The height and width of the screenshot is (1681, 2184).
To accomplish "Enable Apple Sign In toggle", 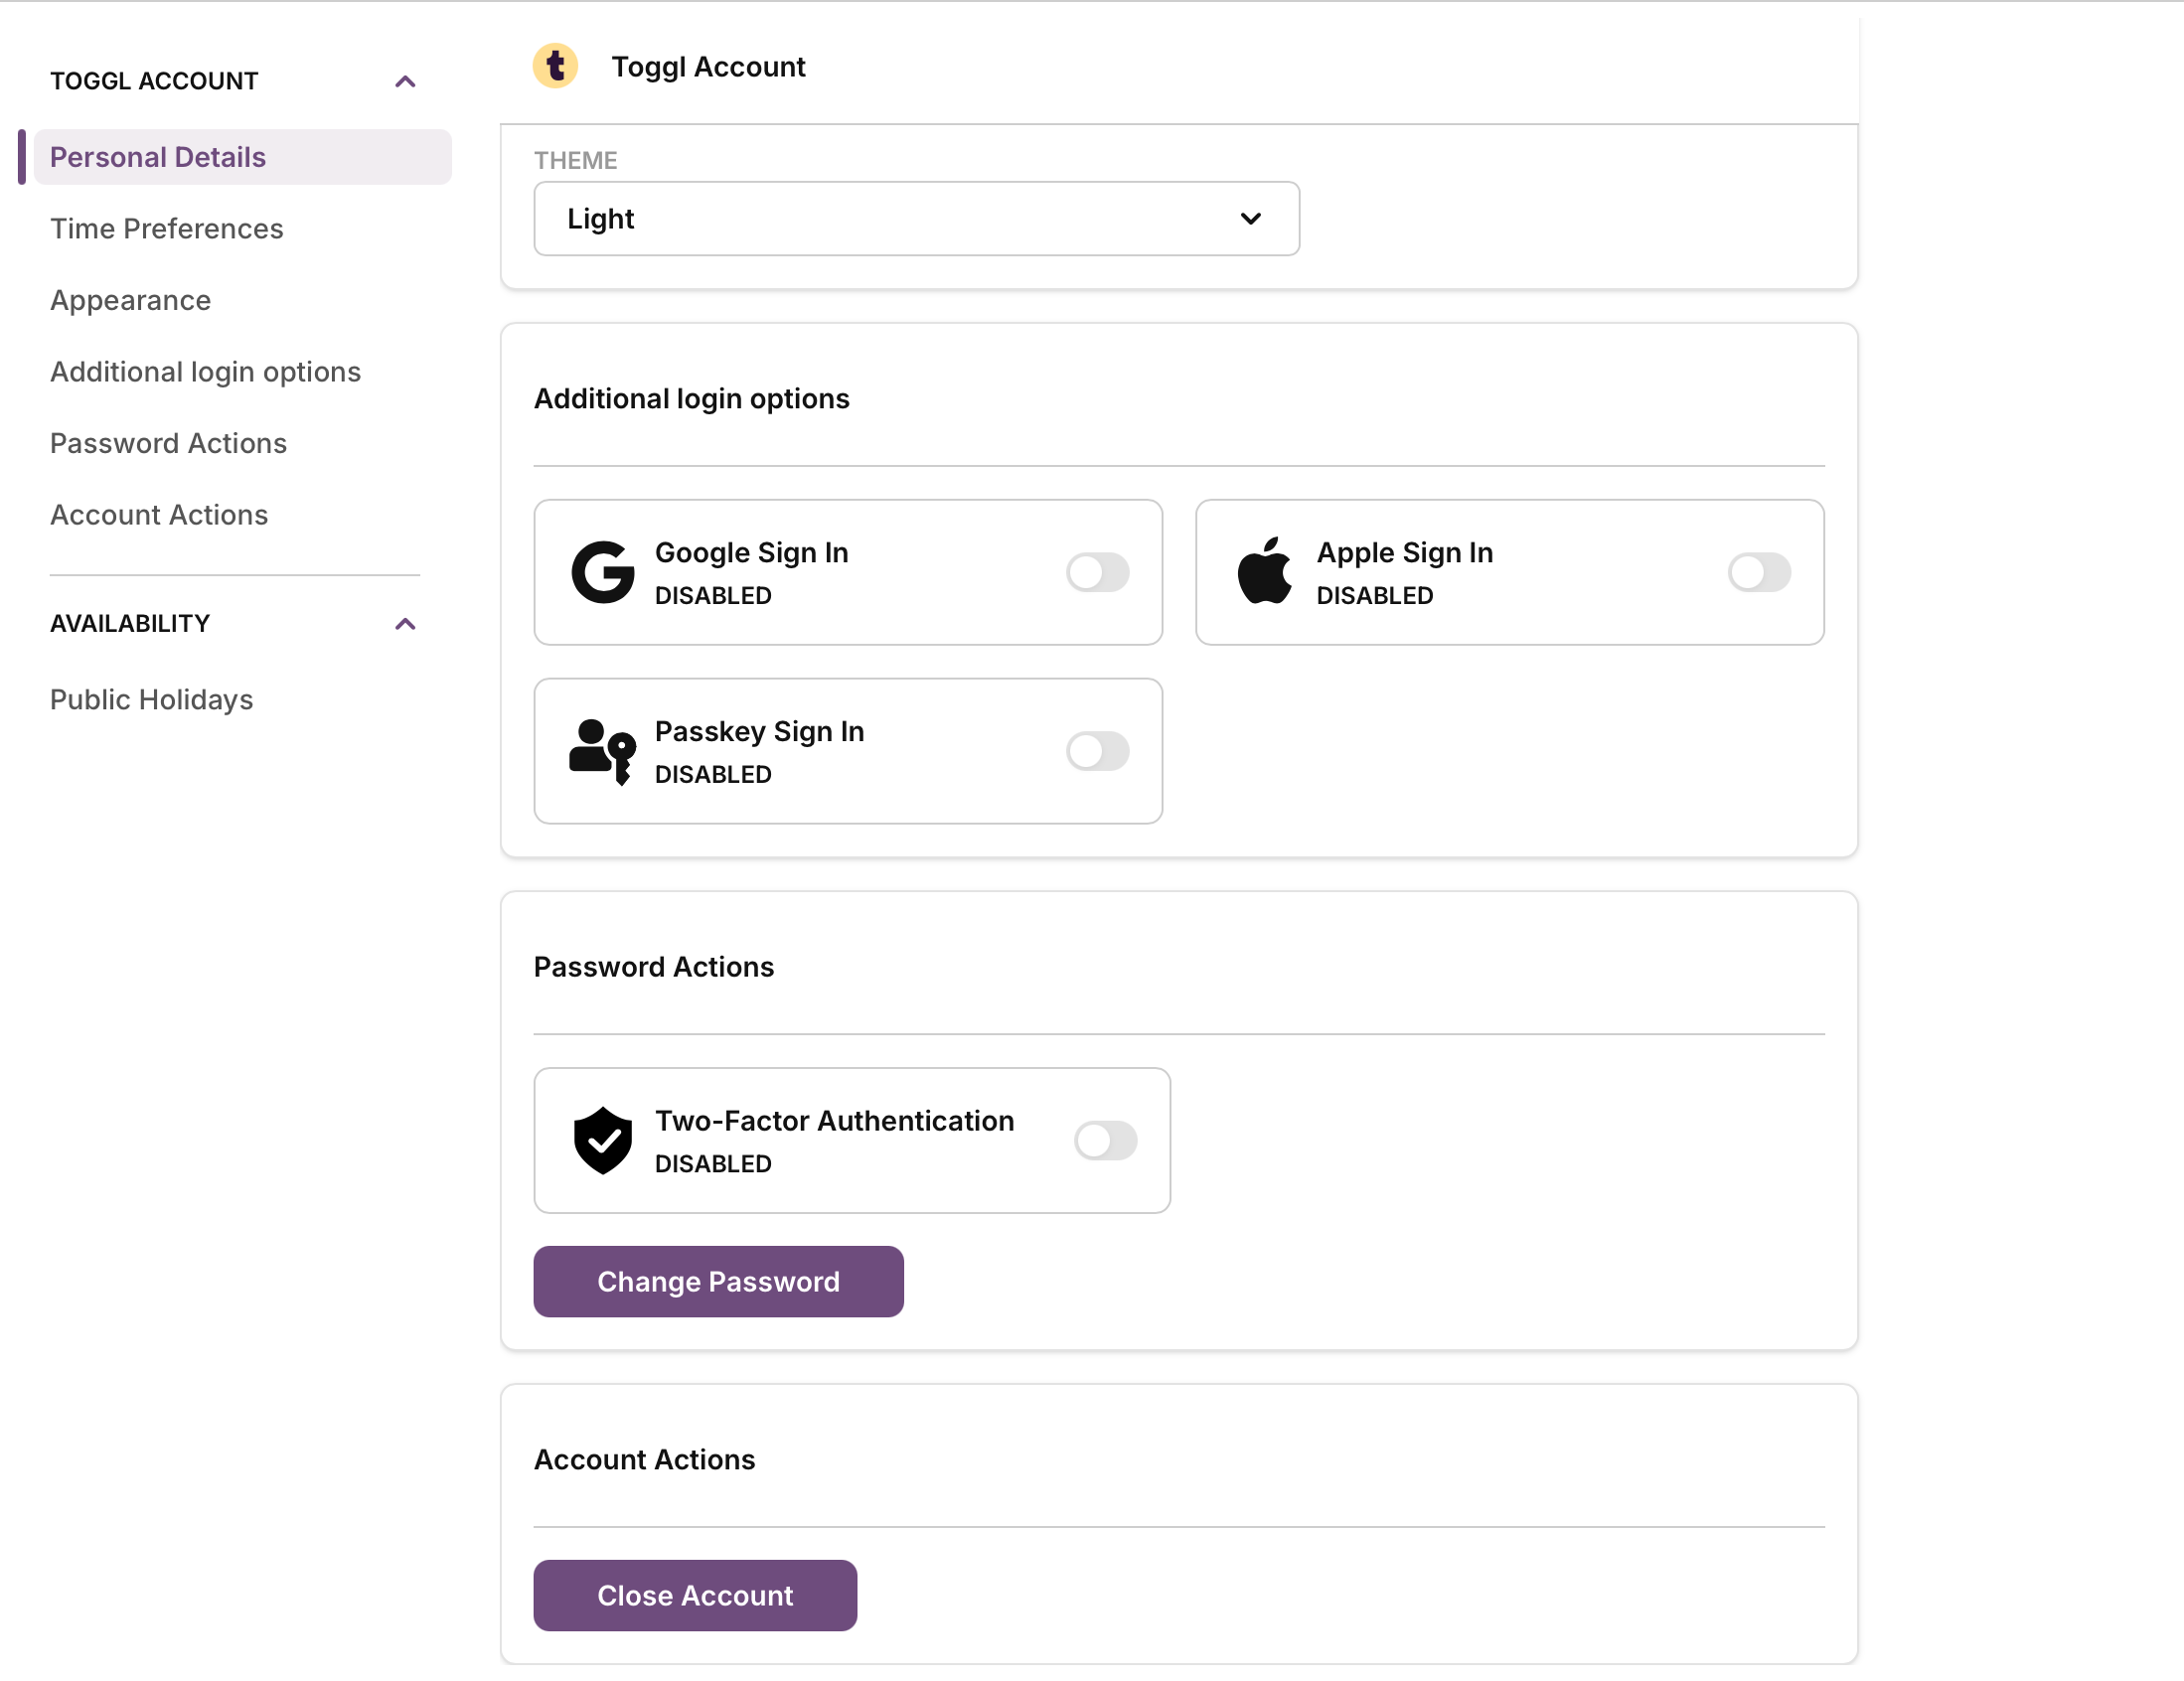I will point(1758,572).
